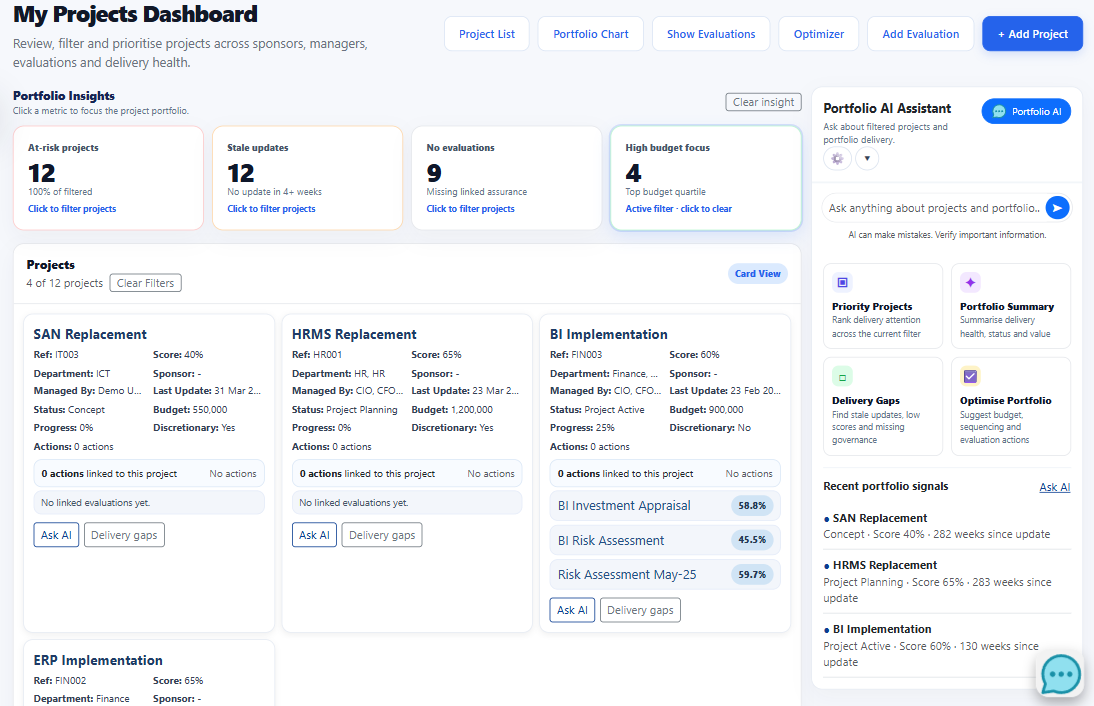The width and height of the screenshot is (1094, 706).
Task: Open the BI Implementation project title
Action: (x=608, y=334)
